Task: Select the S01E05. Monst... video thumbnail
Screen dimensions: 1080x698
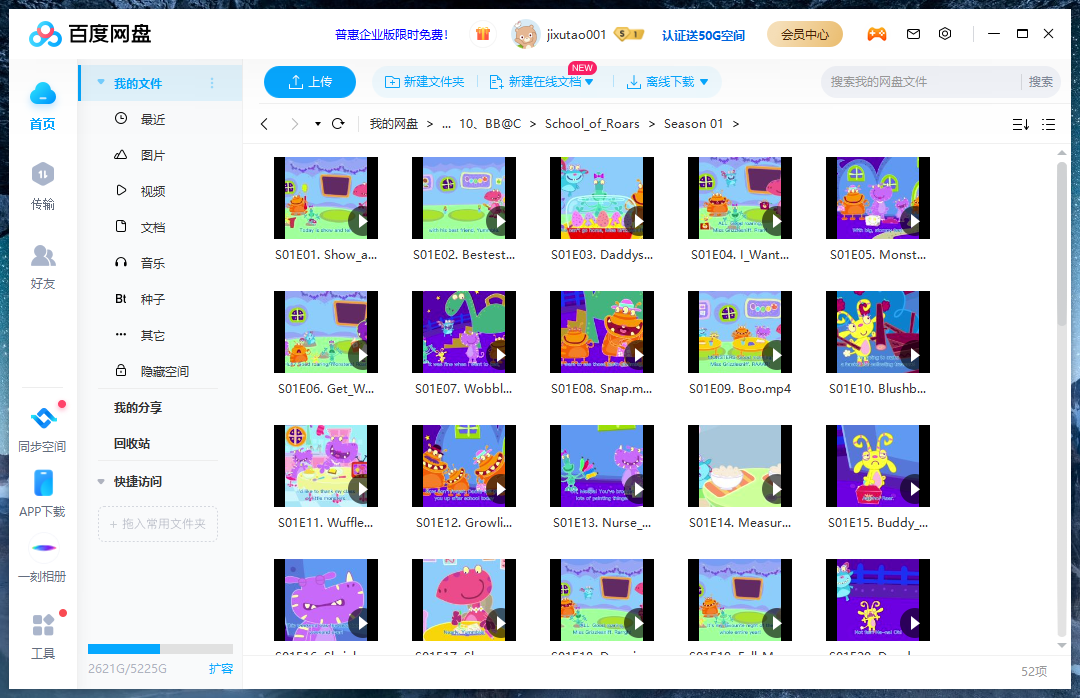Action: 878,198
